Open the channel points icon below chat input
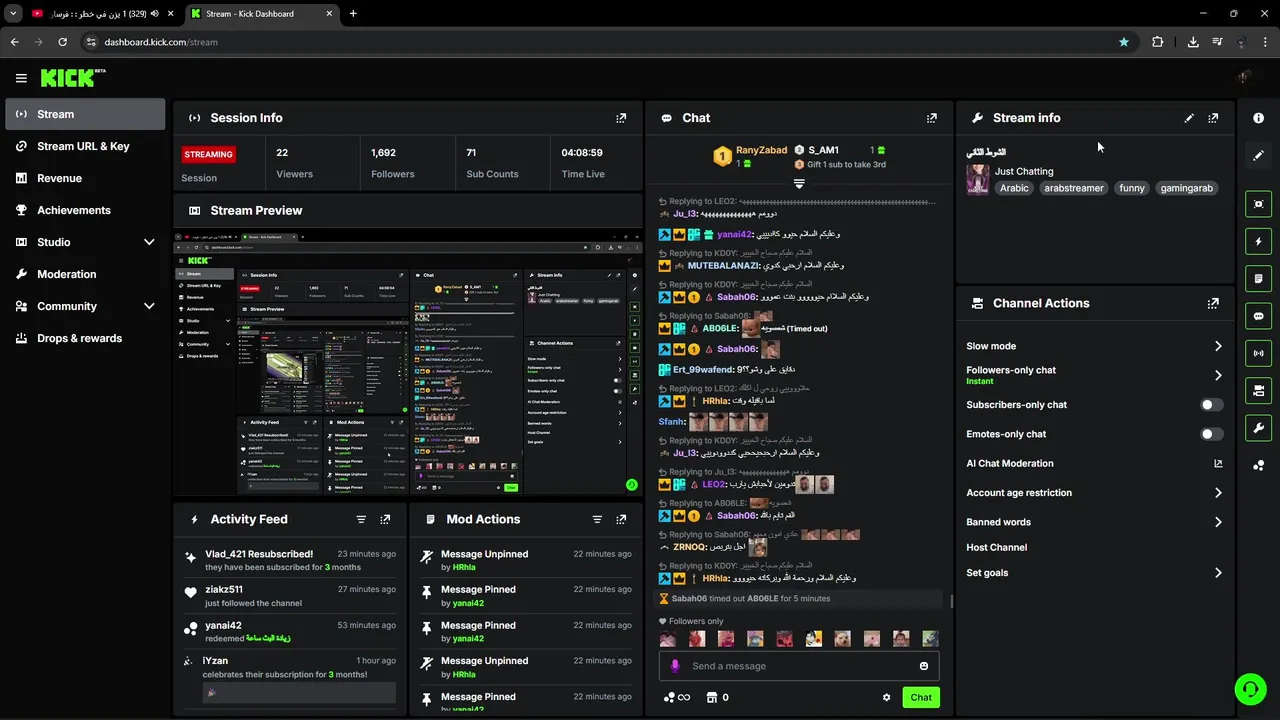Screen dimensions: 1280x720 click(677, 698)
